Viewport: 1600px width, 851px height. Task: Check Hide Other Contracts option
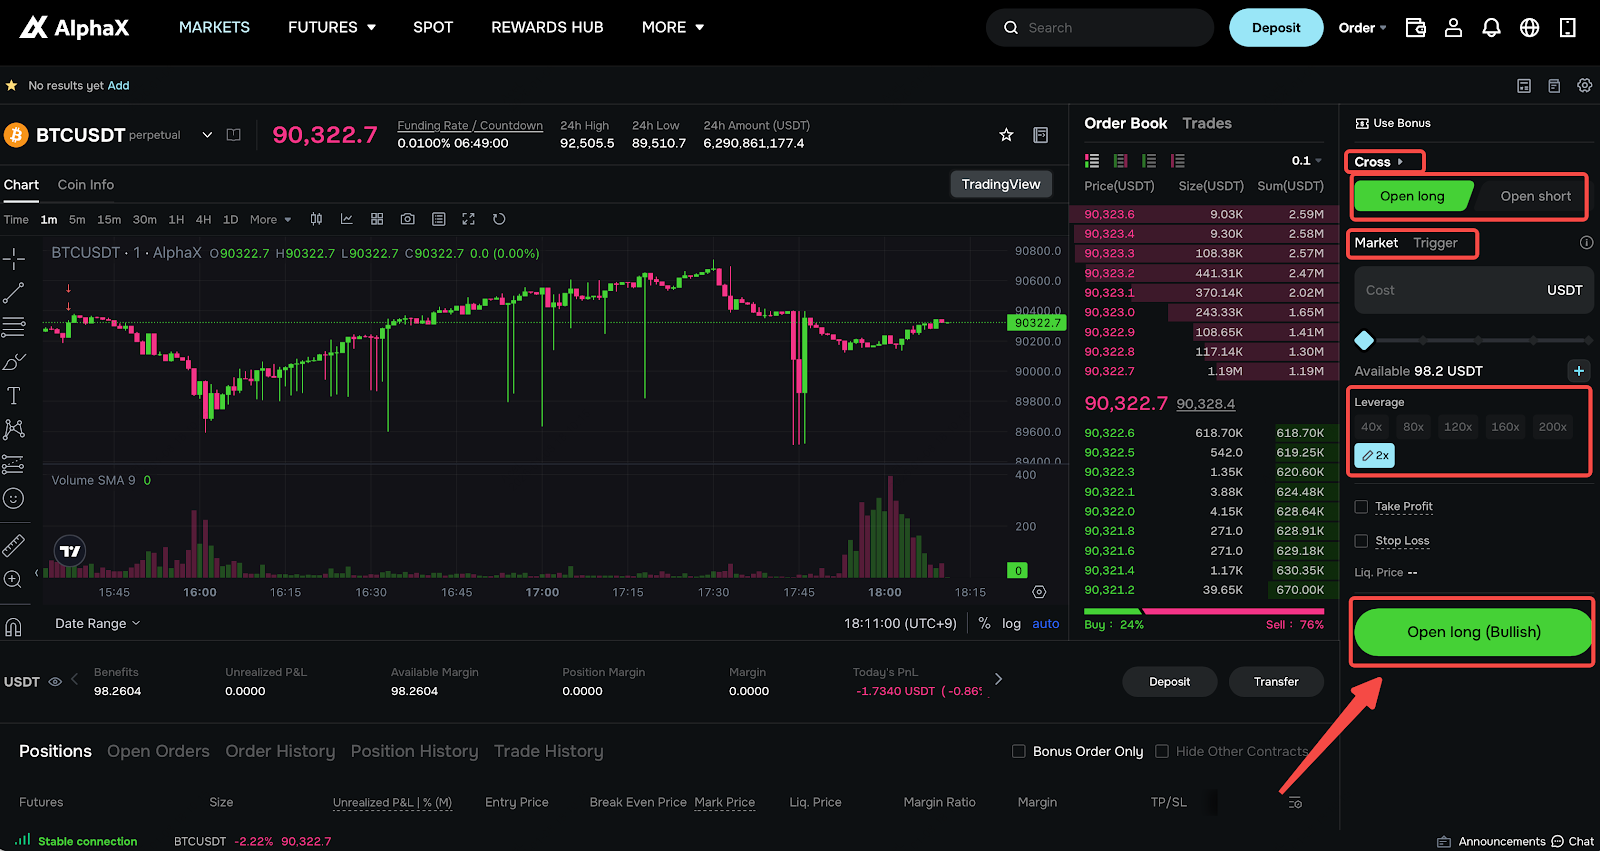pyautogui.click(x=1162, y=751)
